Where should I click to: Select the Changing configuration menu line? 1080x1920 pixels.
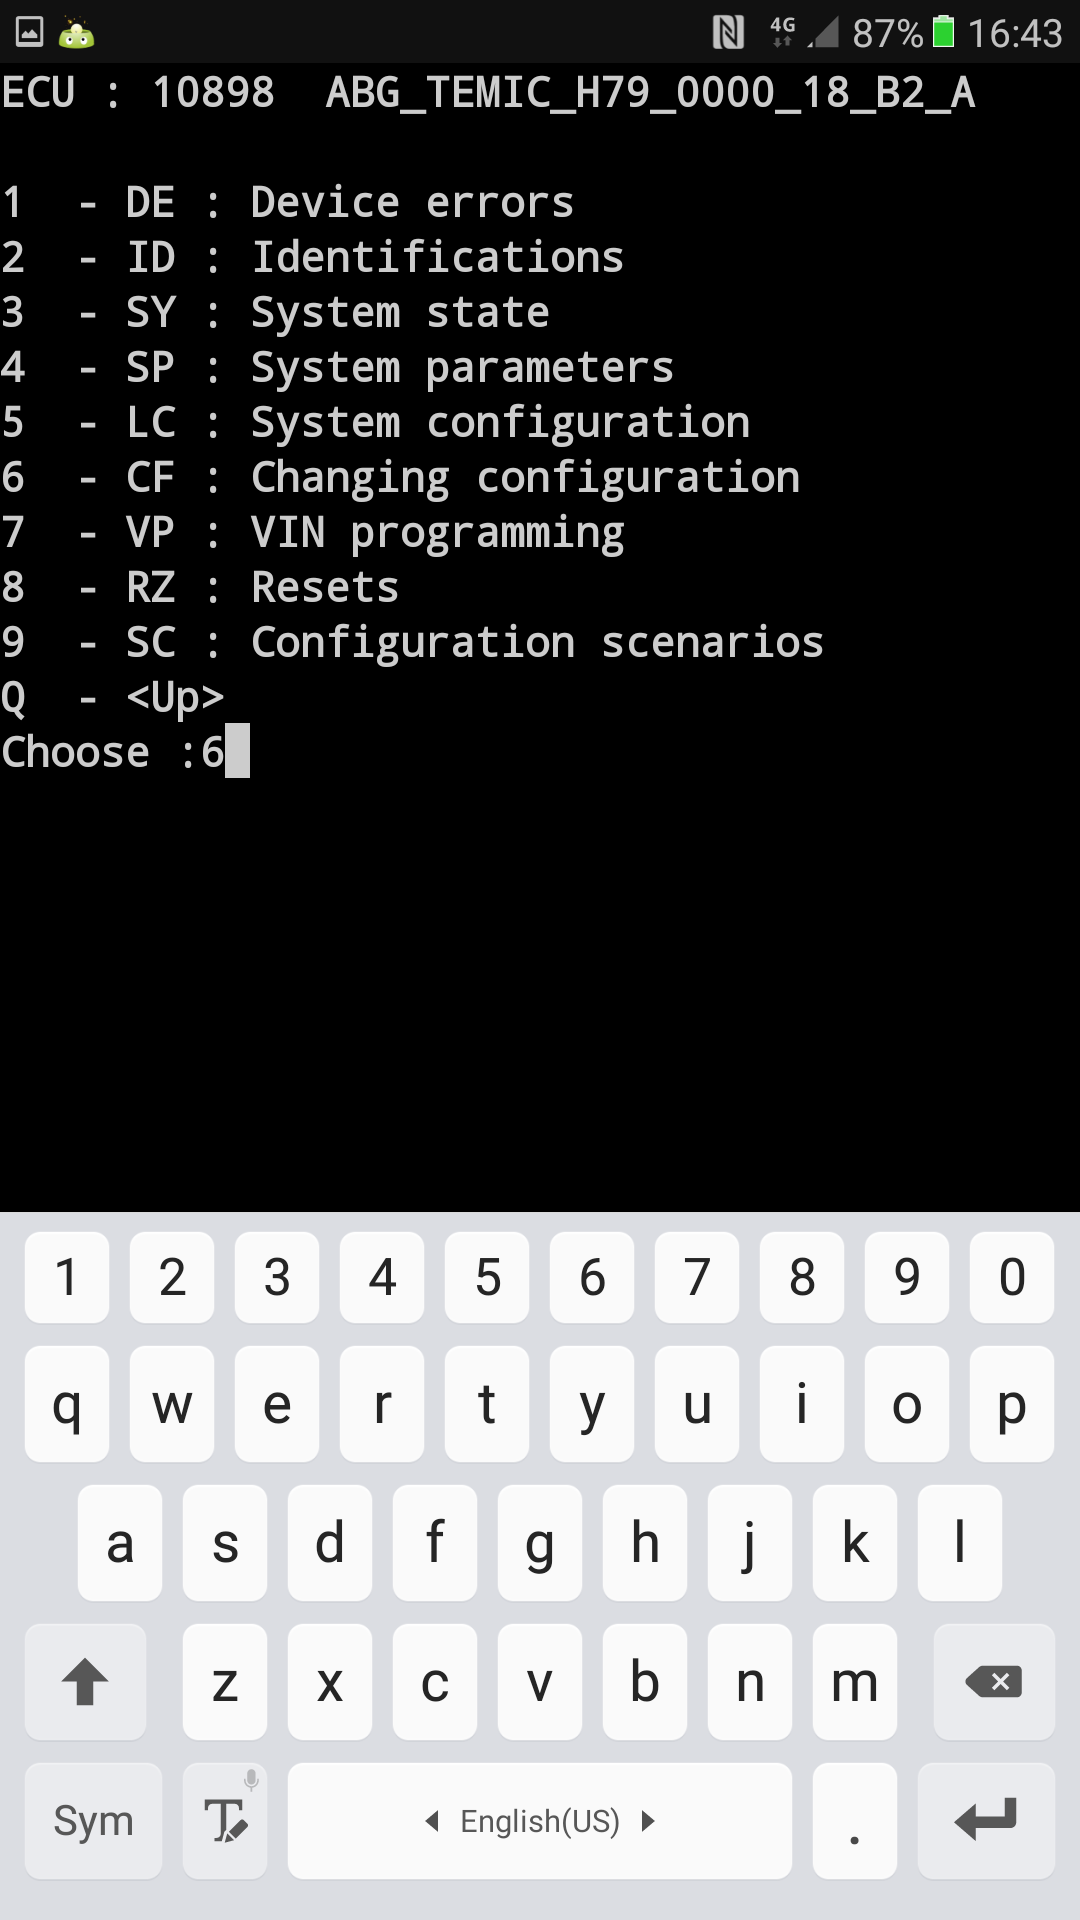(401, 477)
